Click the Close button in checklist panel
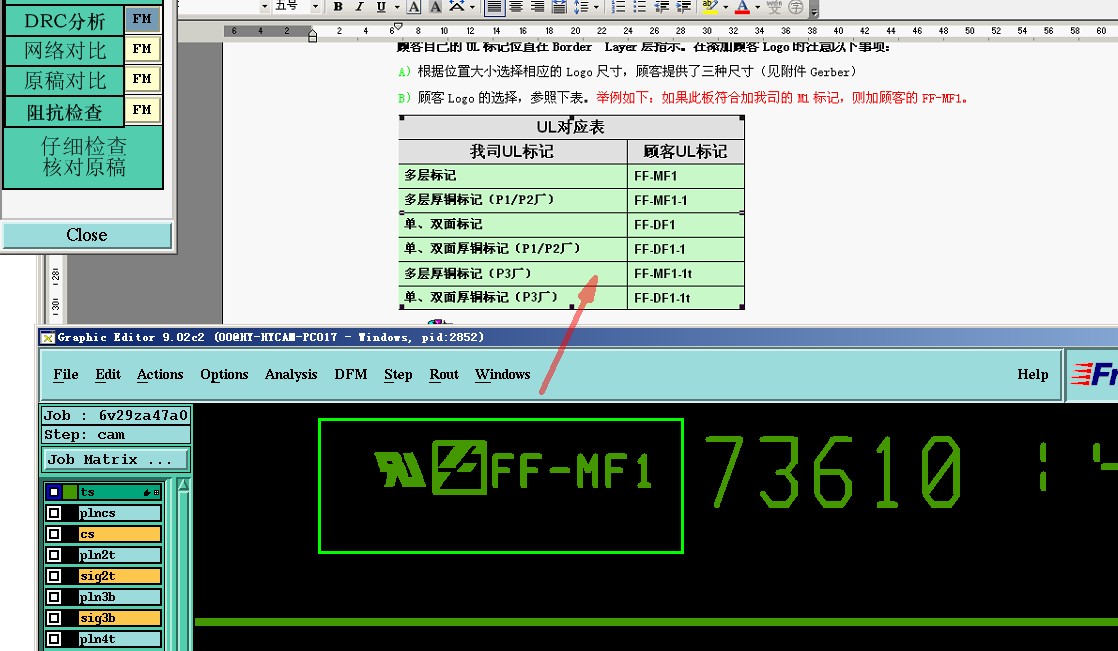Image resolution: width=1118 pixels, height=651 pixels. (x=87, y=235)
